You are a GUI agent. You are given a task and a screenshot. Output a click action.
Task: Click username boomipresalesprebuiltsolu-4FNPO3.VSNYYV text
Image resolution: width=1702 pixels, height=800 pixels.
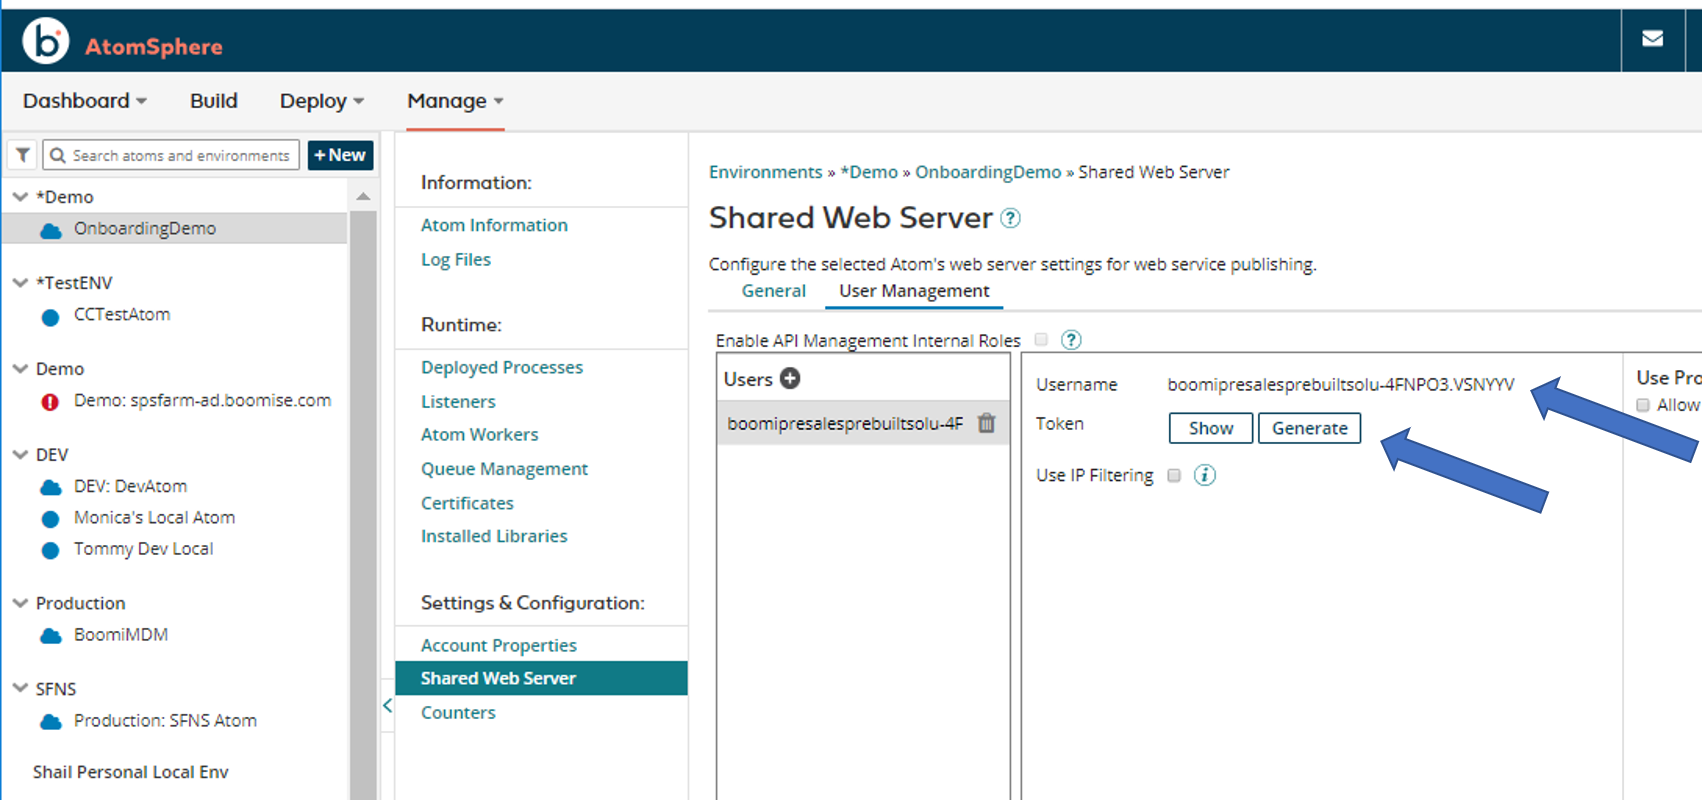point(1341,384)
